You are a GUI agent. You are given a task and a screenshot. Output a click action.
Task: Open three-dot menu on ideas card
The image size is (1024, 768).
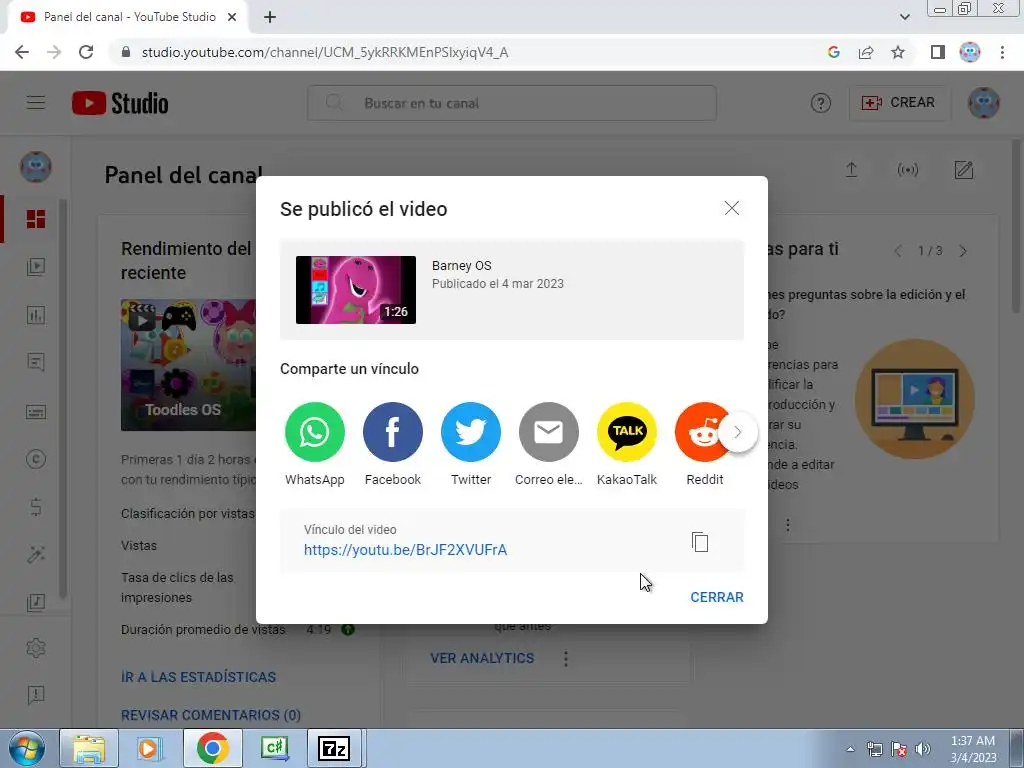click(x=788, y=525)
